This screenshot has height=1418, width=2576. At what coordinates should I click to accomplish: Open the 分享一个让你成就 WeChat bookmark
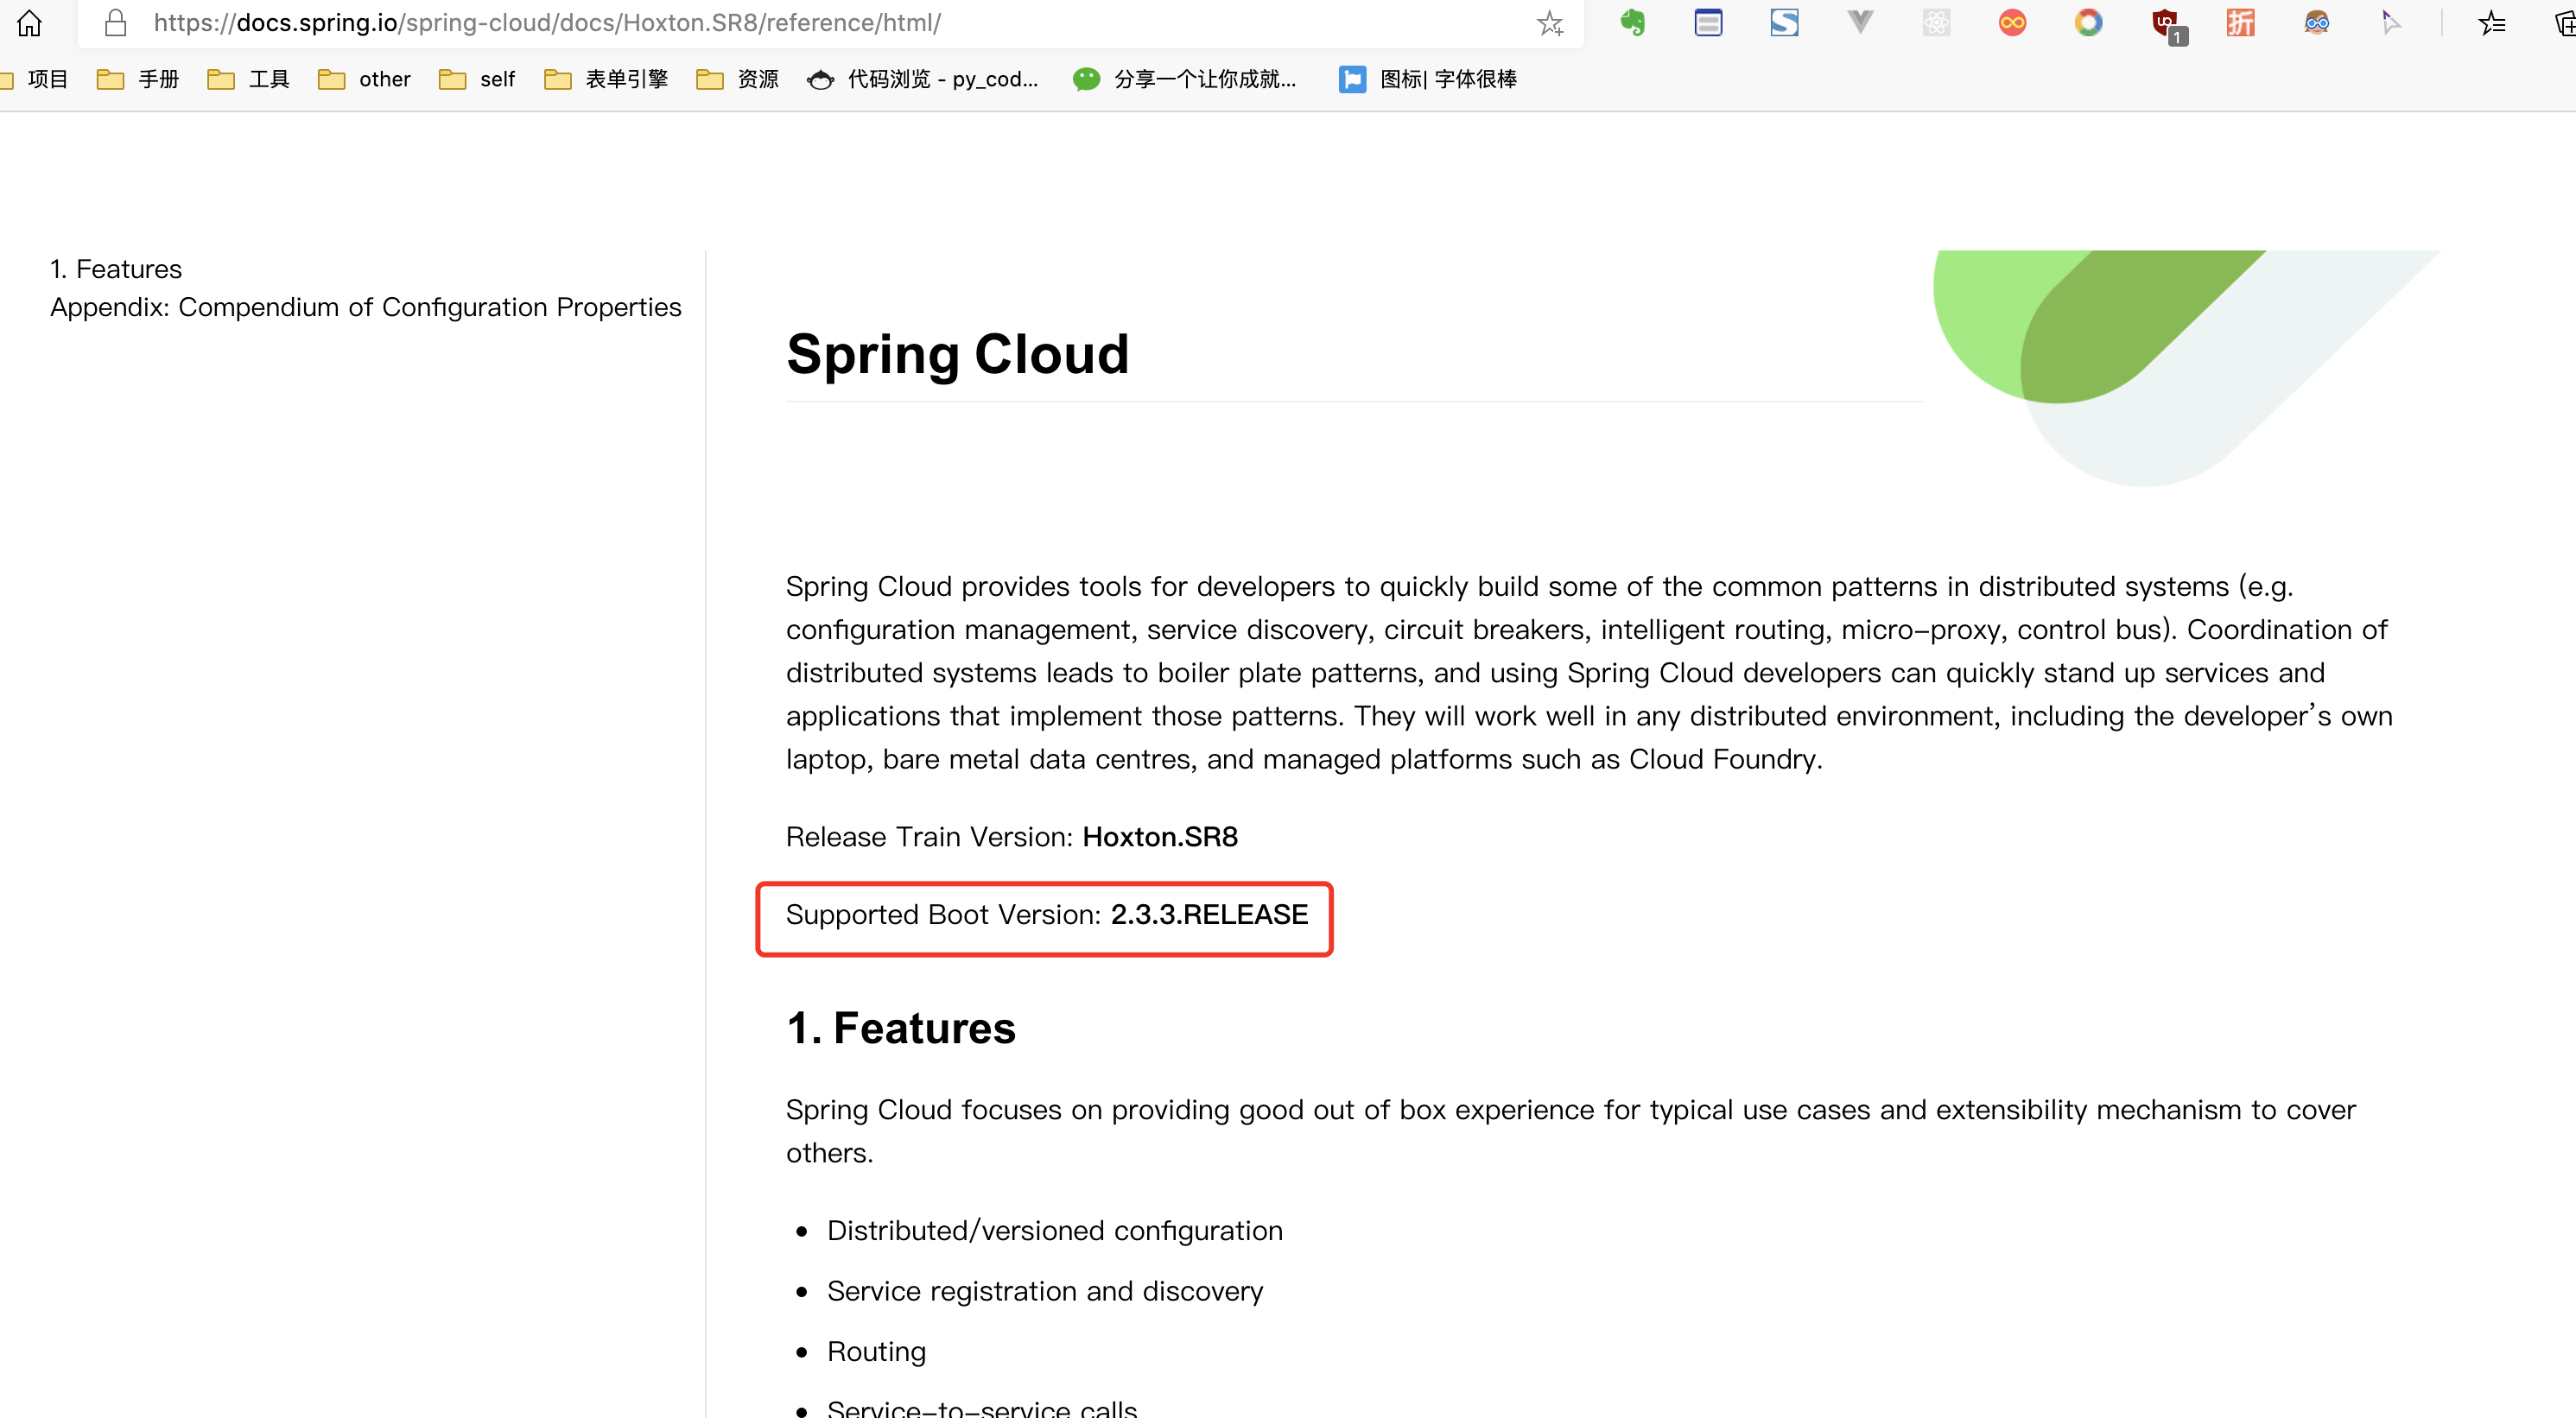(x=1185, y=79)
